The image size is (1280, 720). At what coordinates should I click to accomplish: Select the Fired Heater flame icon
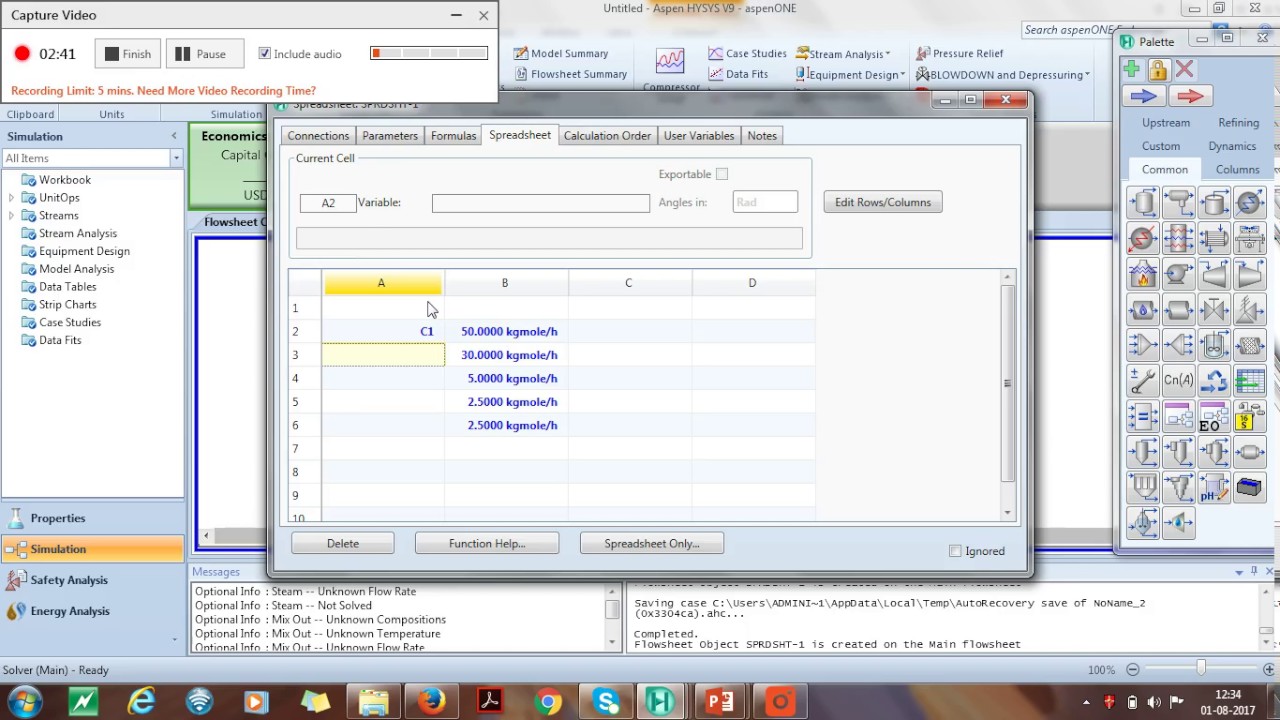coord(1143,273)
